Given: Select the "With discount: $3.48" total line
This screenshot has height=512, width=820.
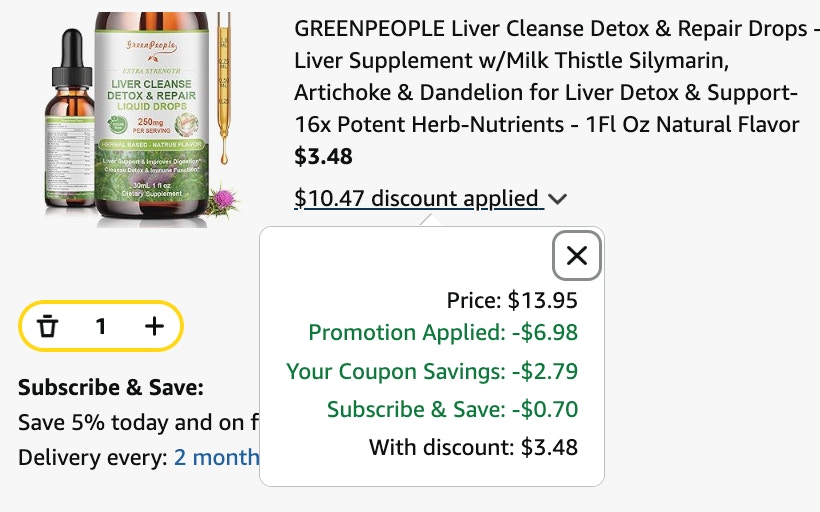Looking at the screenshot, I should pos(473,448).
